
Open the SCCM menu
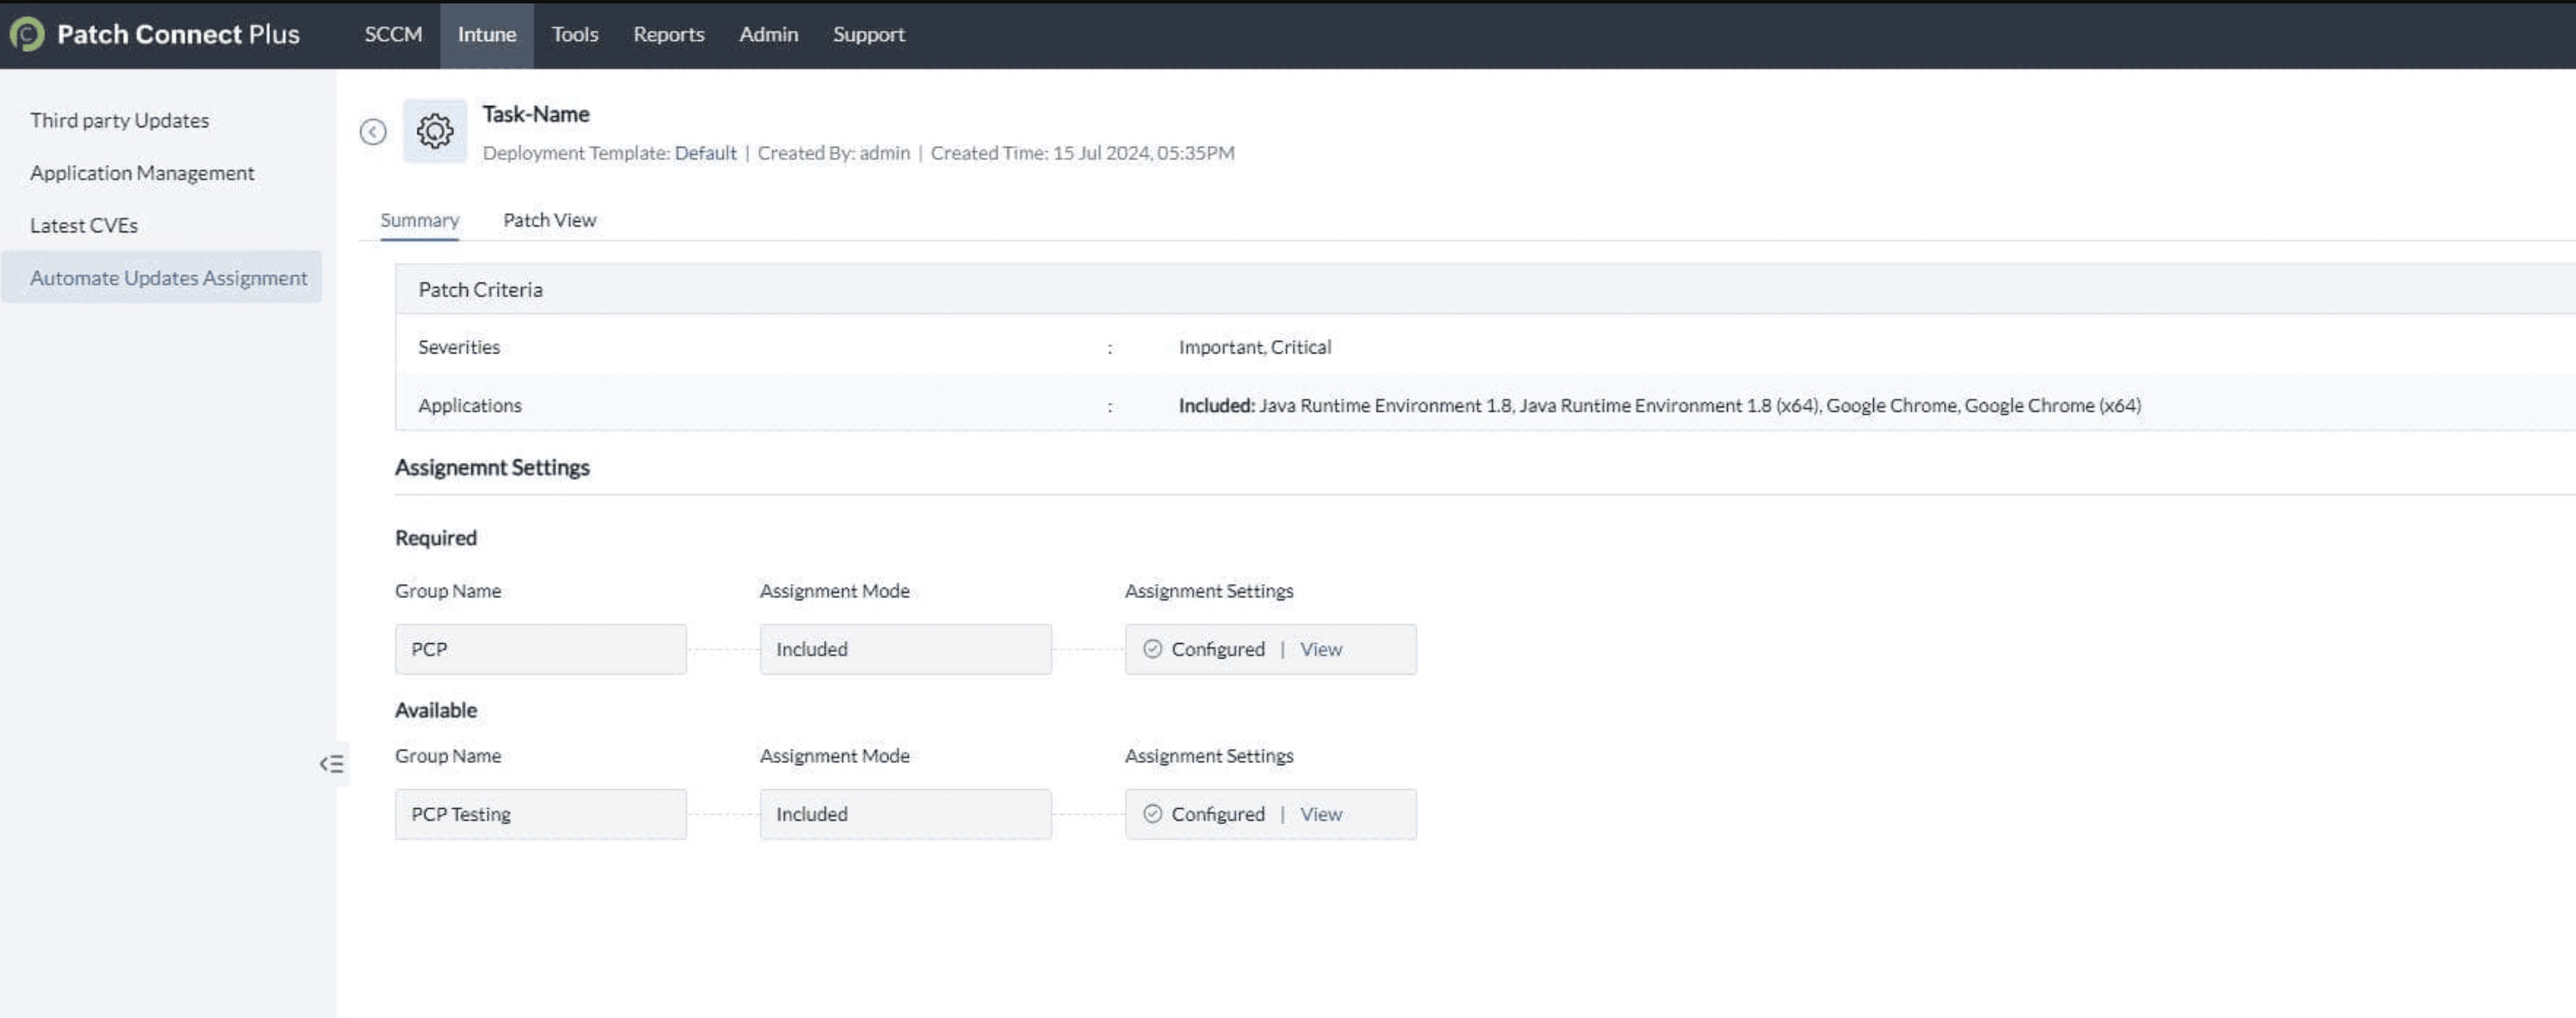click(393, 34)
